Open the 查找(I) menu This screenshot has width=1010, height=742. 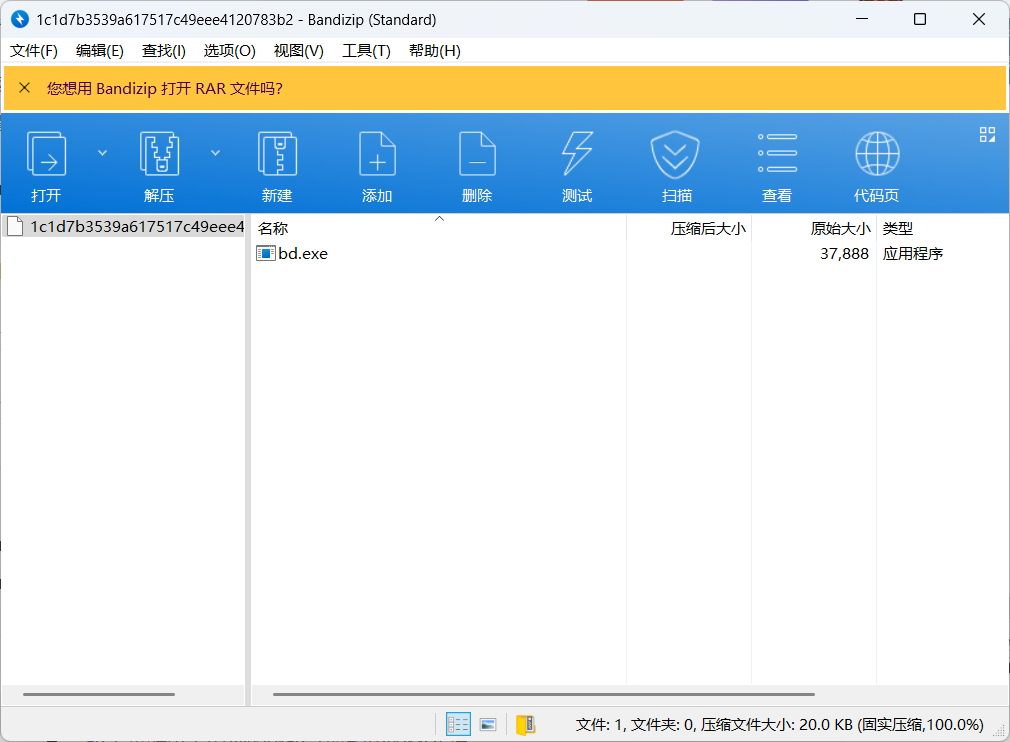point(164,51)
